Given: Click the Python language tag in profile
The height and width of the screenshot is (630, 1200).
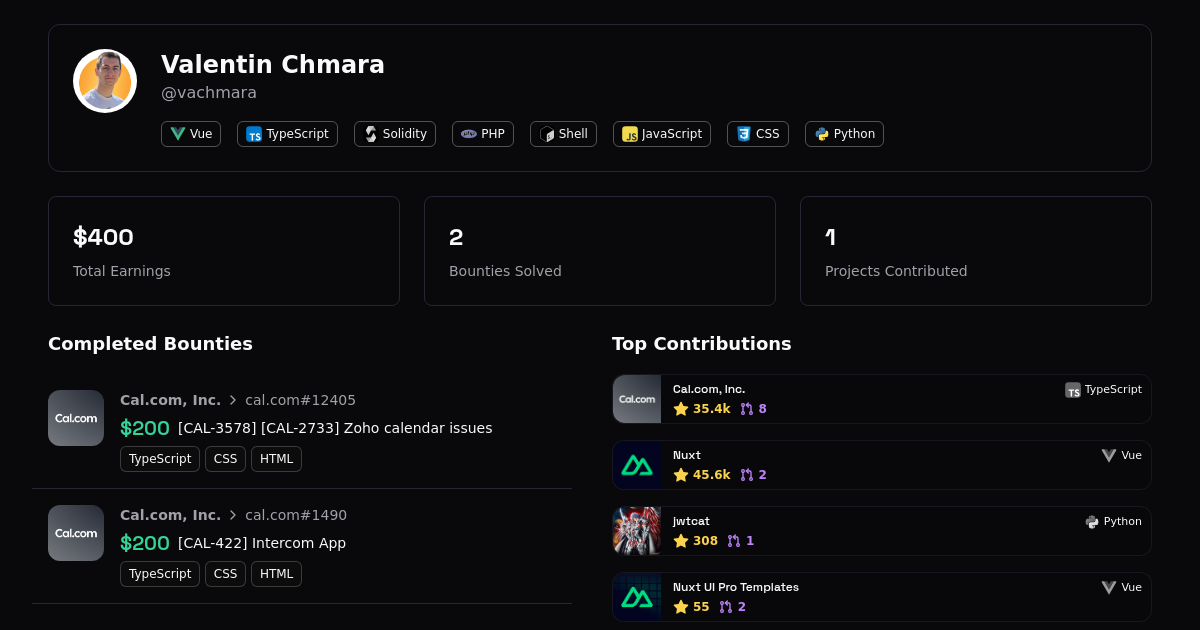Looking at the screenshot, I should pos(844,134).
